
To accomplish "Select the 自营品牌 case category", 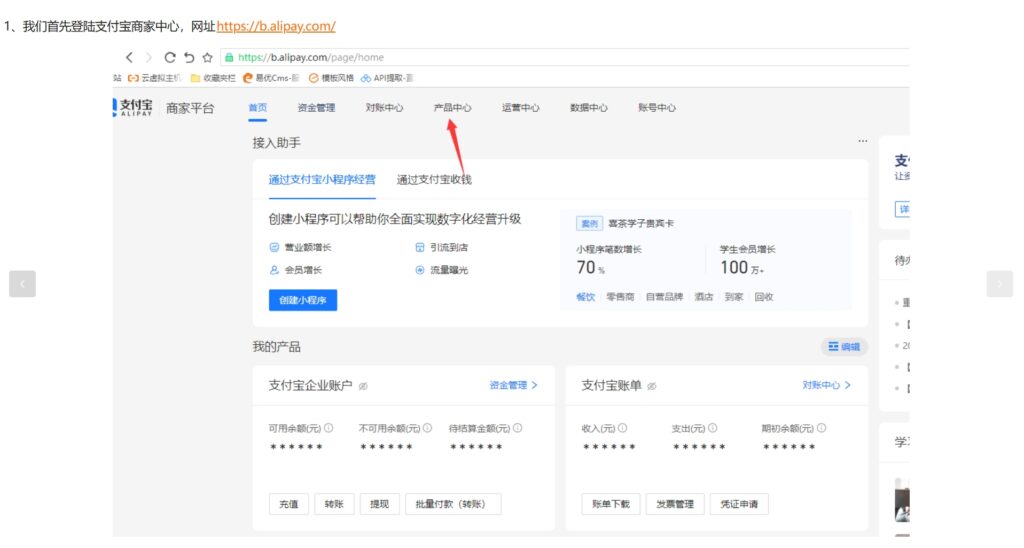I will tap(664, 297).
